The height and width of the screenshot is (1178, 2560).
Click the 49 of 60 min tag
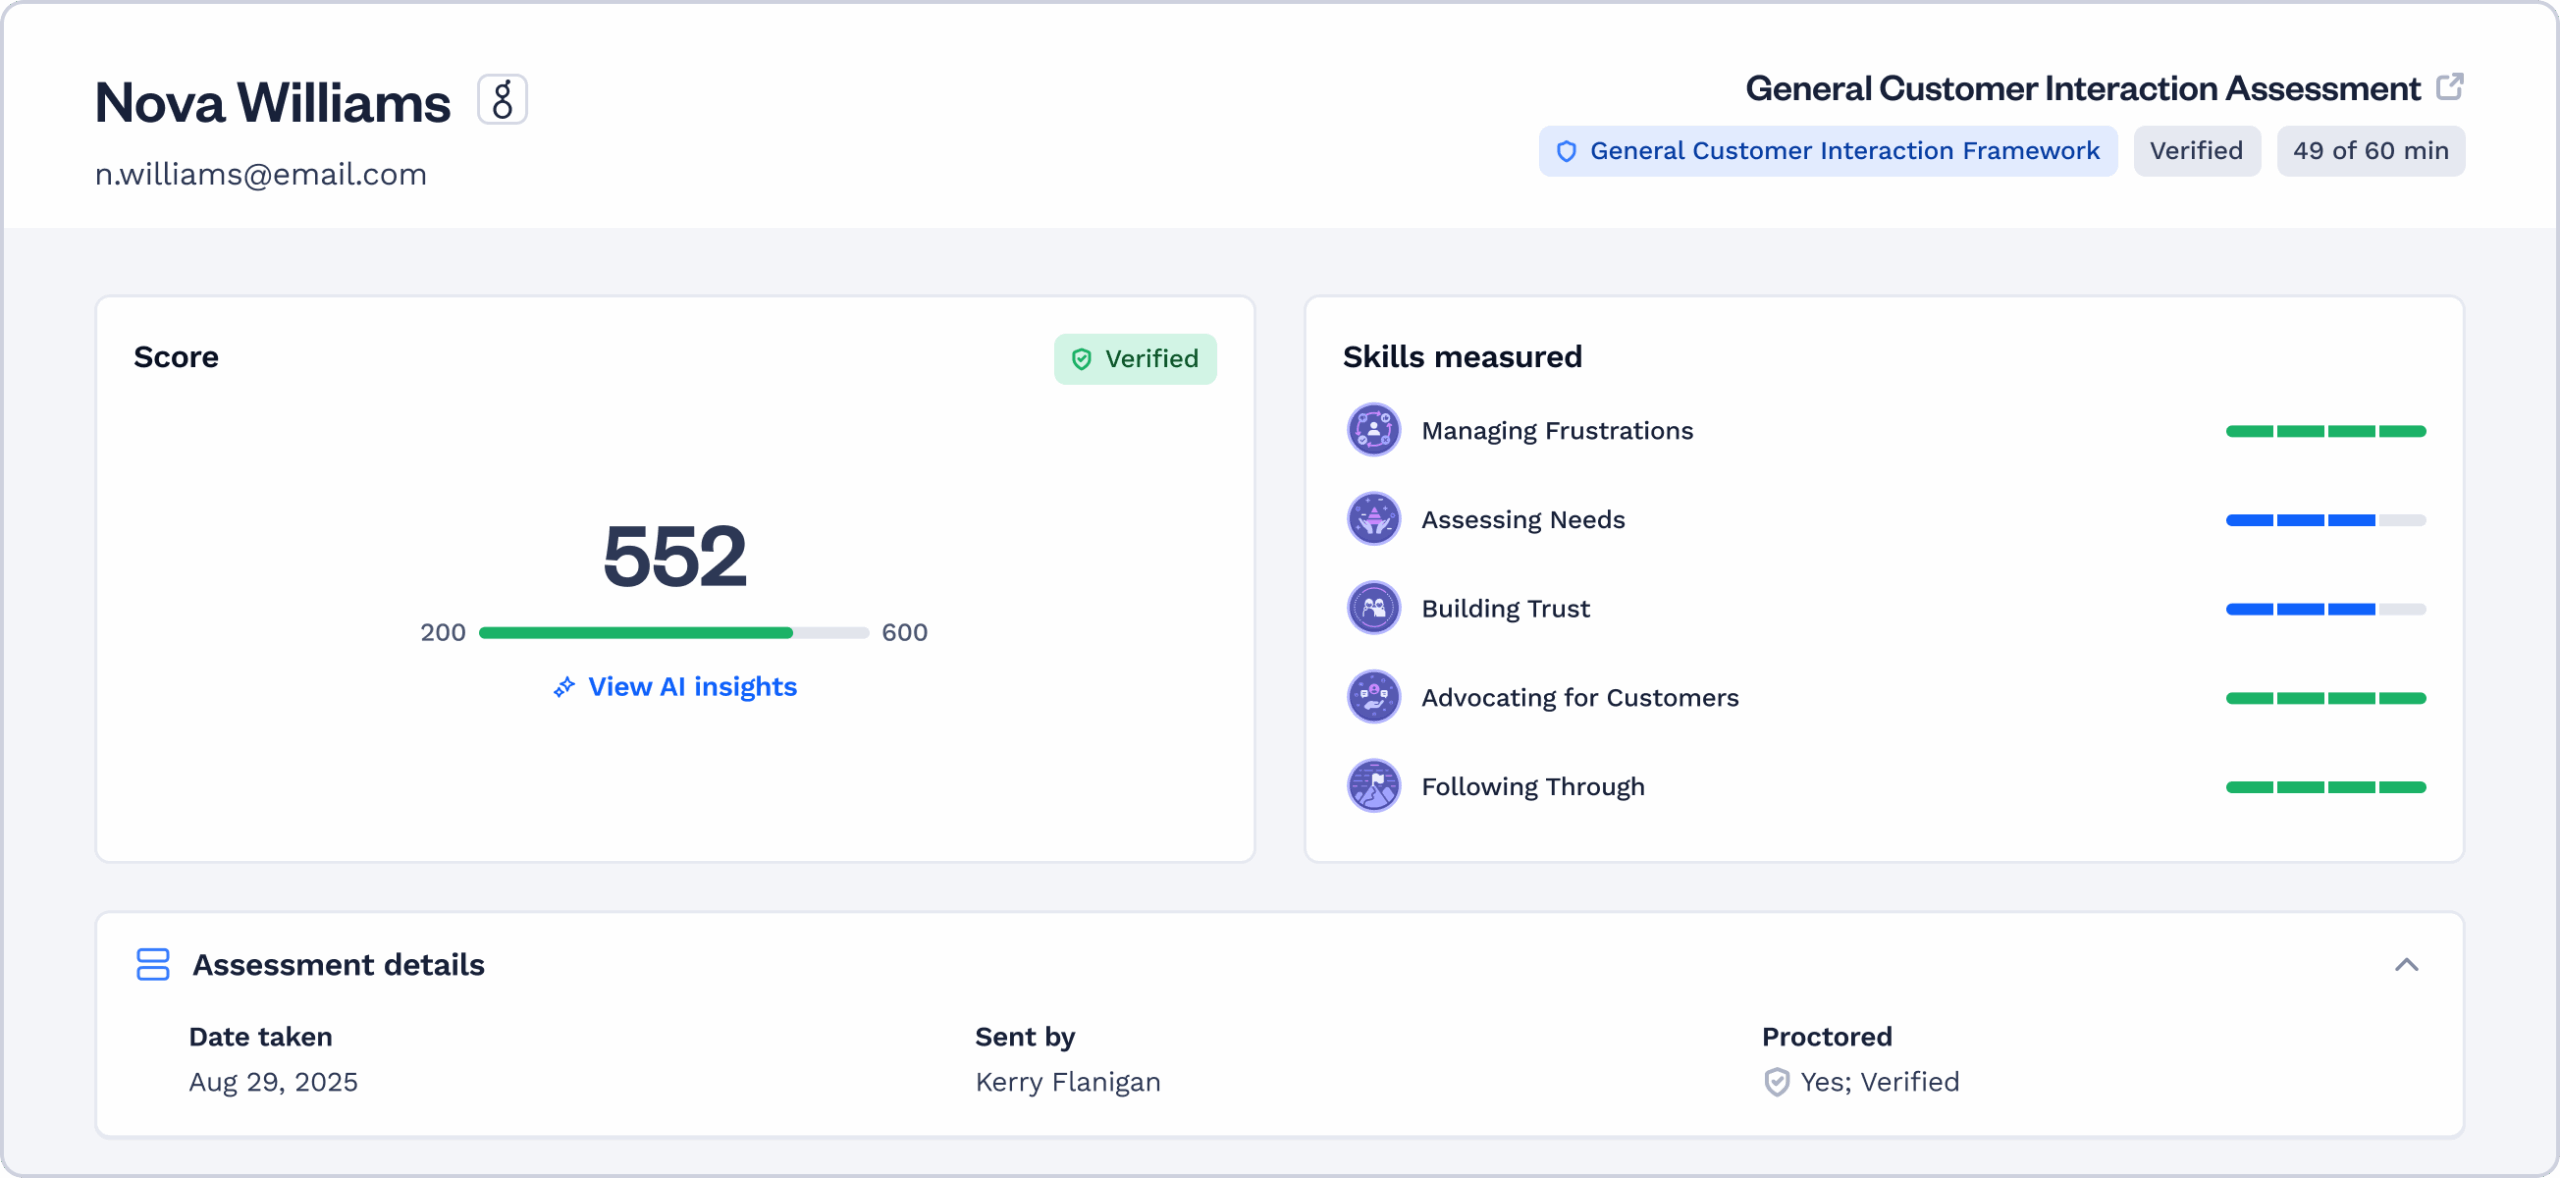click(x=2370, y=151)
